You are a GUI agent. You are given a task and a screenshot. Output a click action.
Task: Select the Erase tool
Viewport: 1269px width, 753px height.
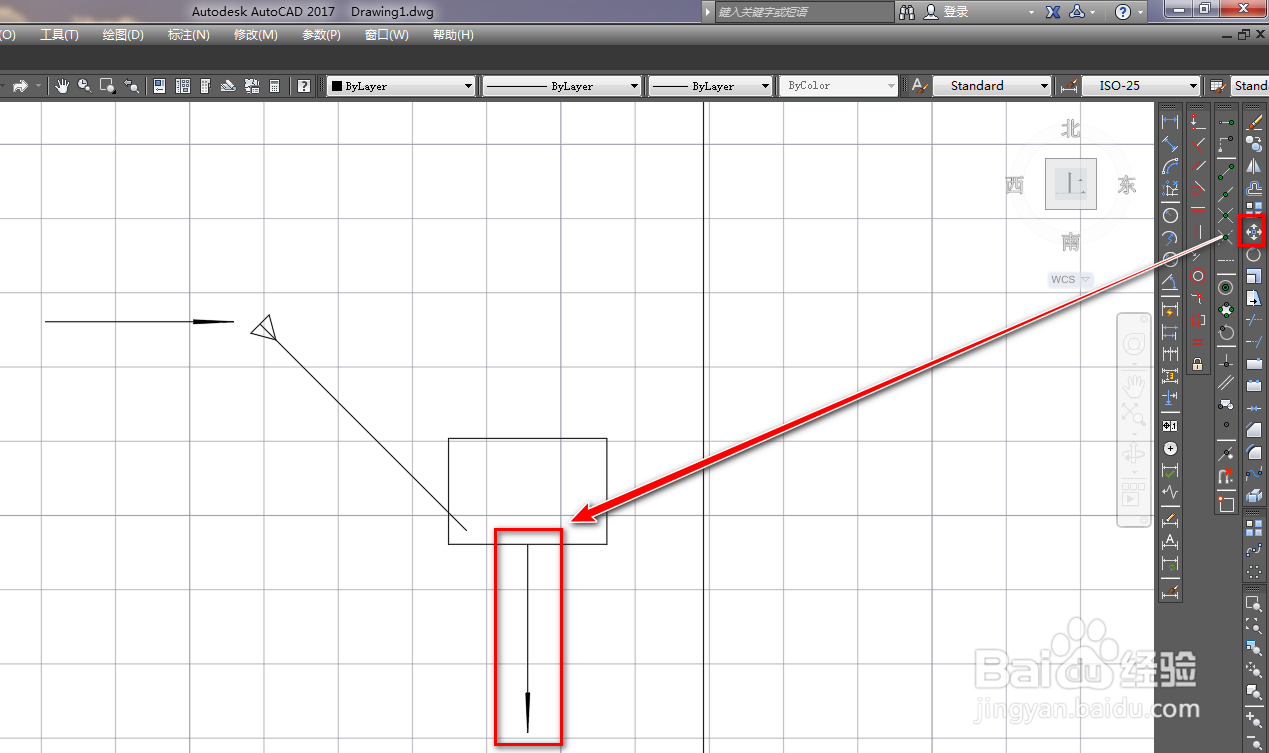[x=1253, y=120]
